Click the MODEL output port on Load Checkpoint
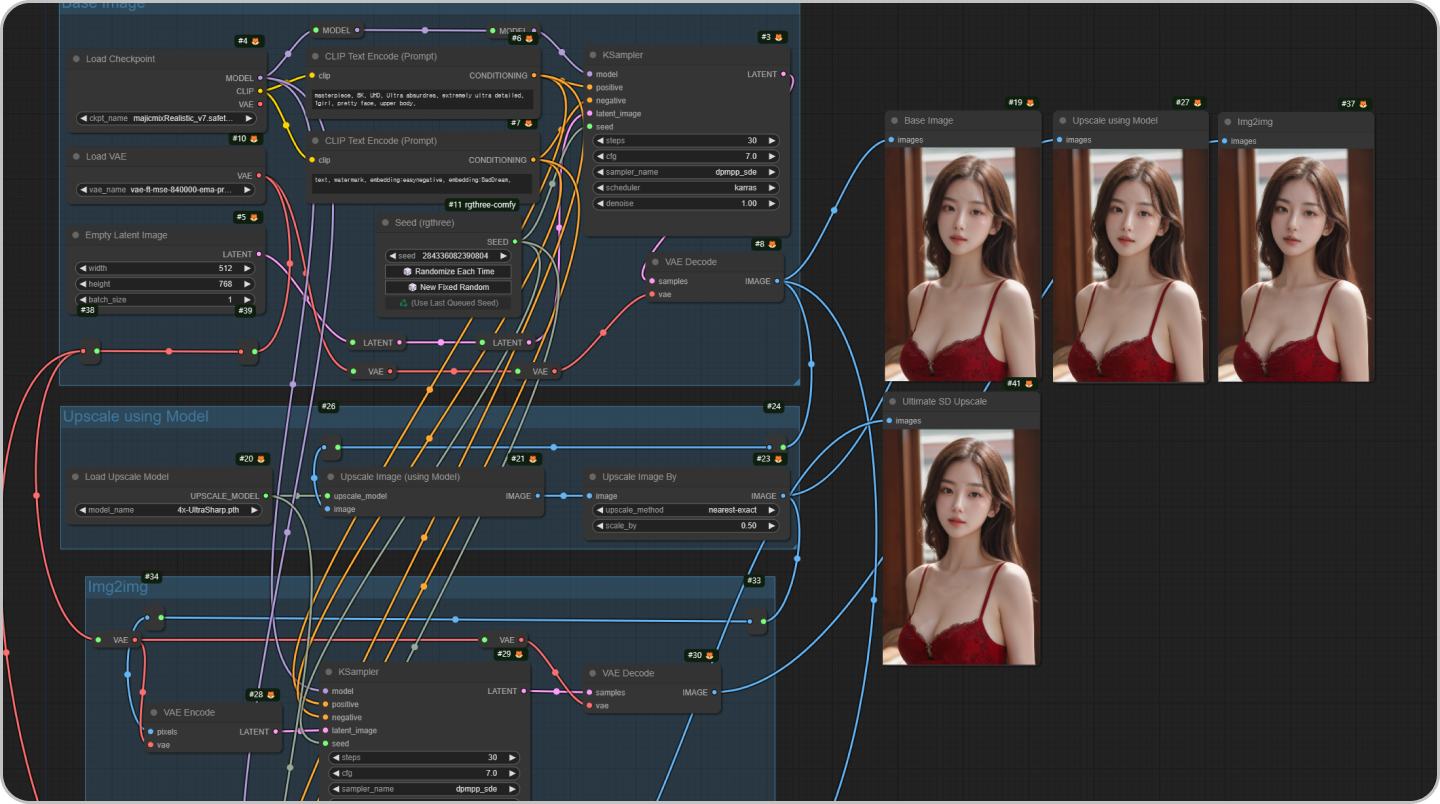Screen dimensions: 1440x804 point(261,78)
